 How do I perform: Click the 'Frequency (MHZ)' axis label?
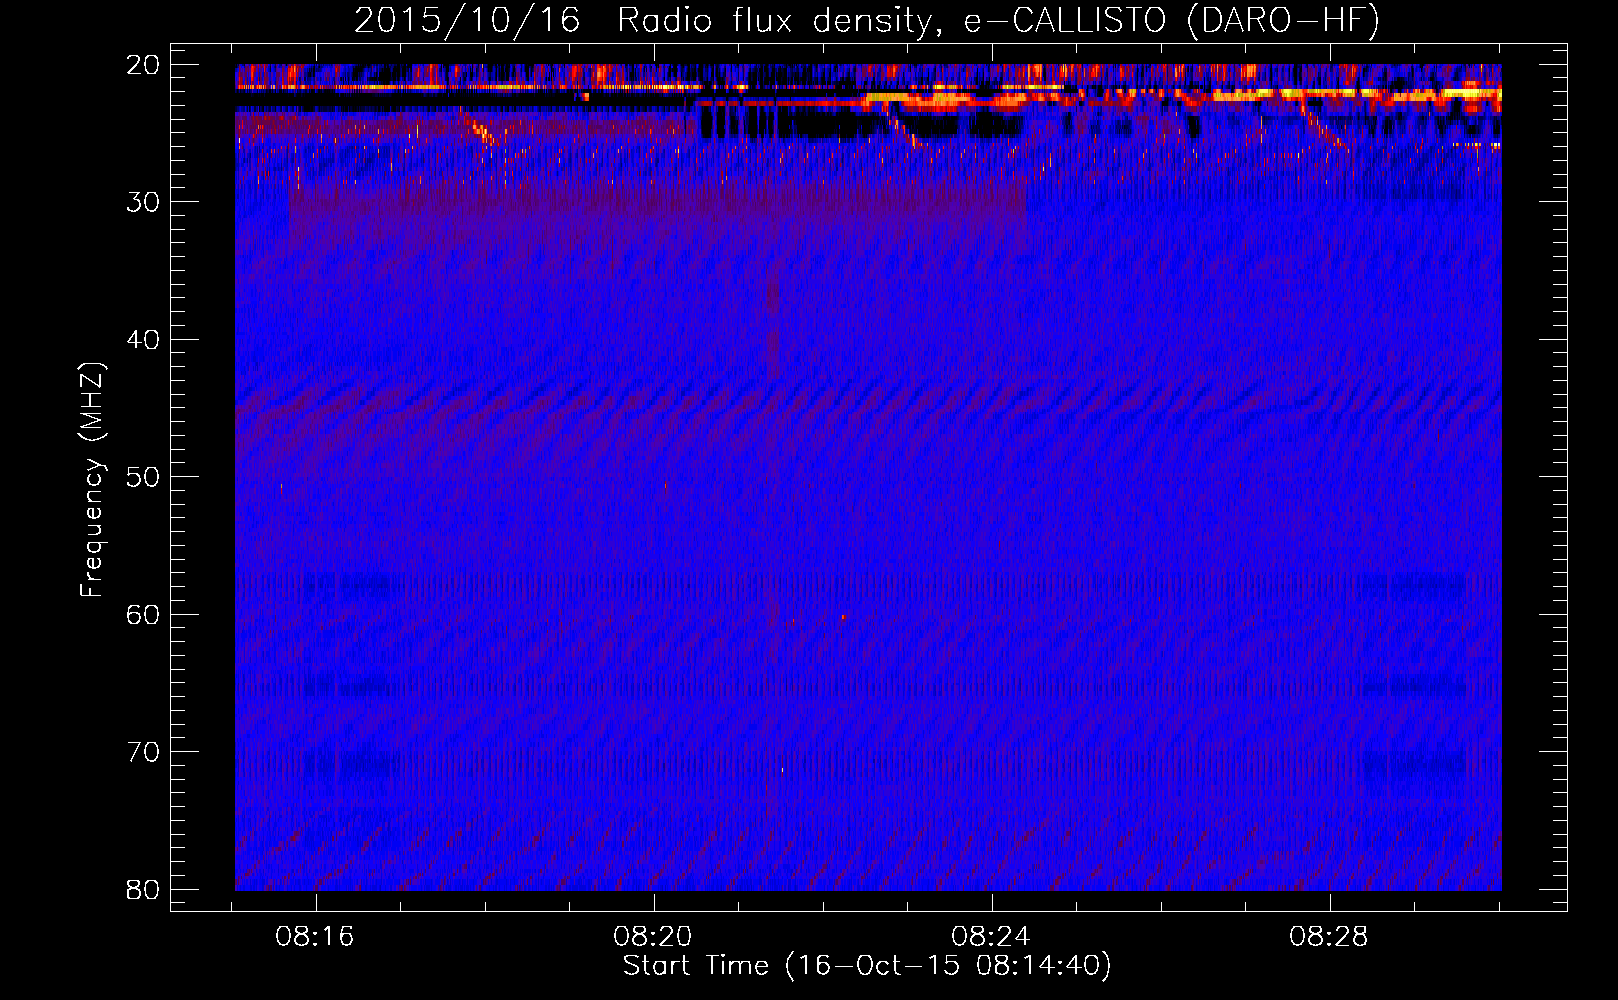pos(92,480)
